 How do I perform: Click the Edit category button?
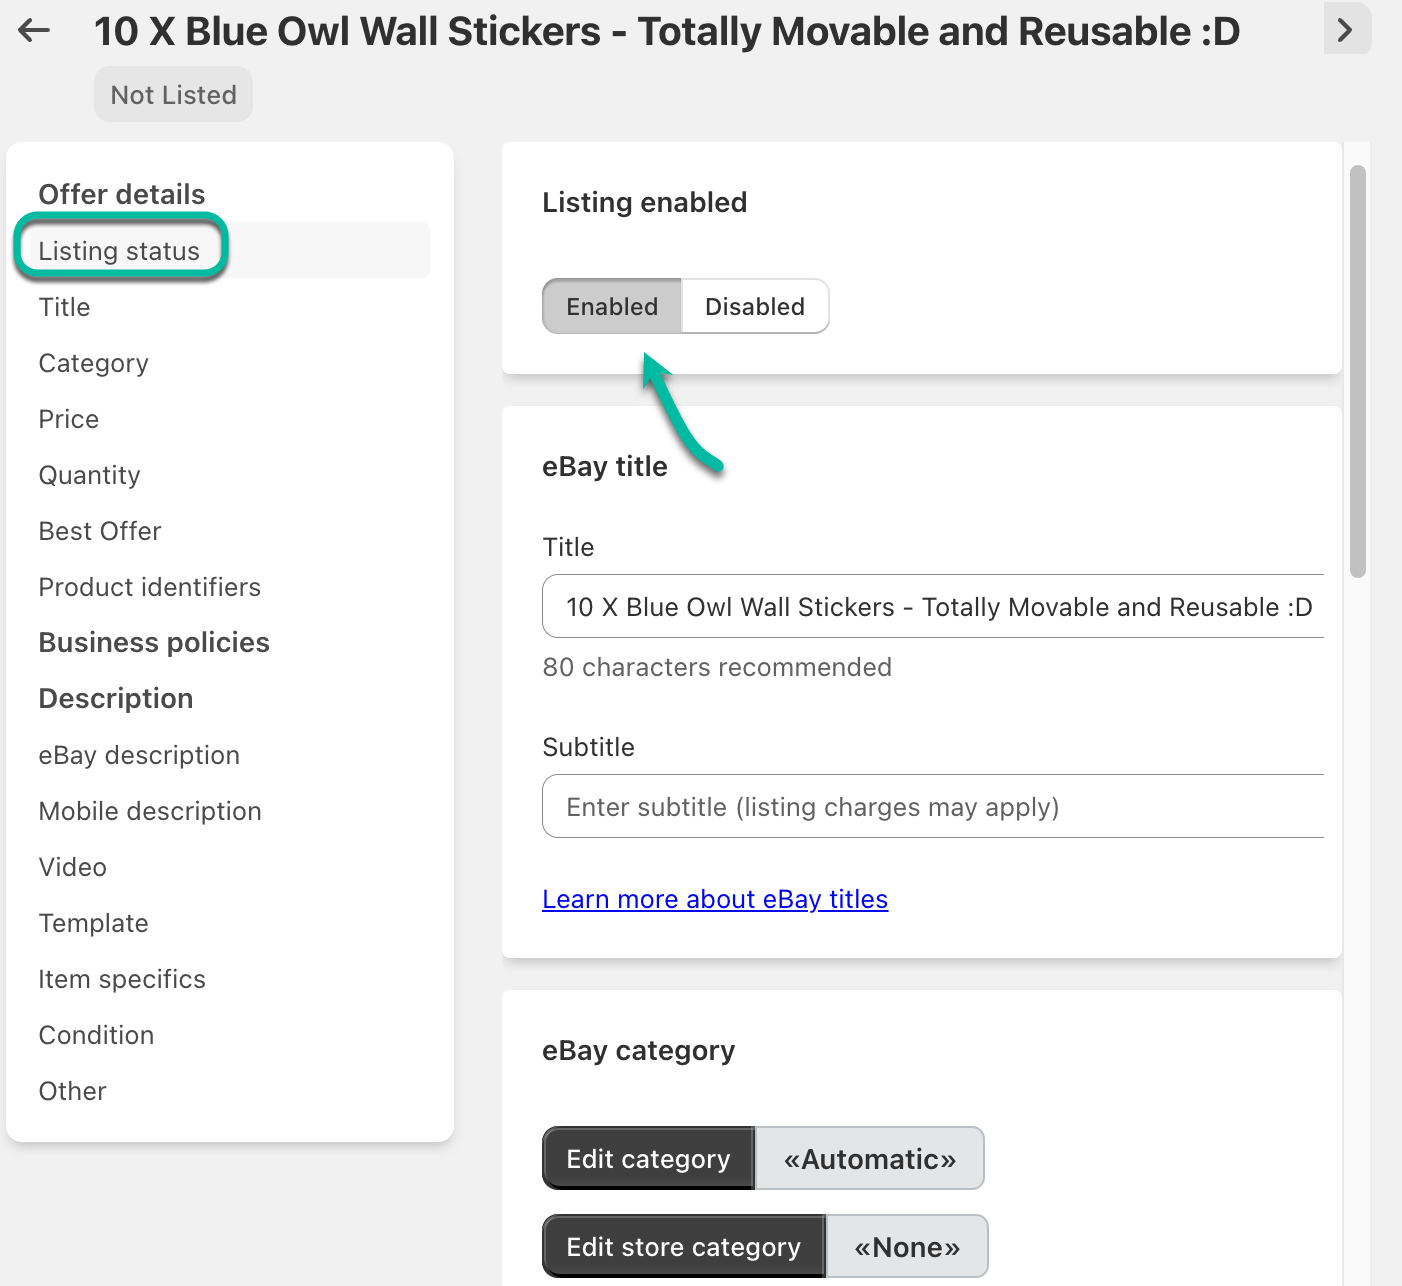pyautogui.click(x=647, y=1158)
